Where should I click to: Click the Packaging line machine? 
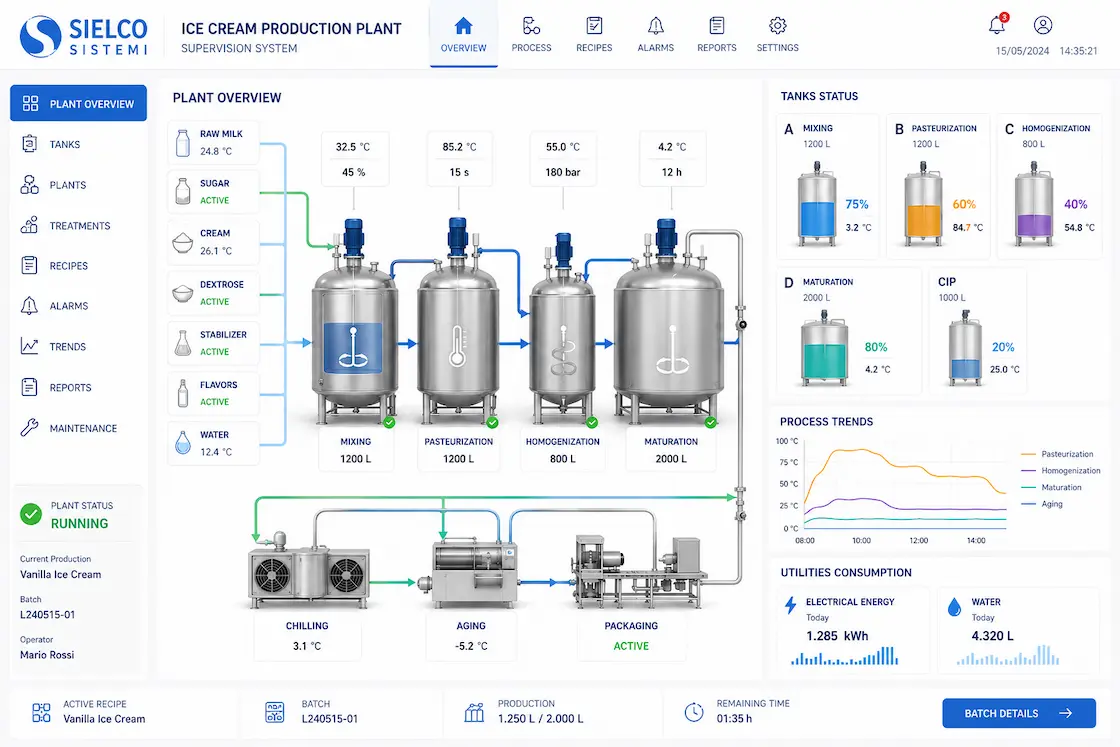click(638, 571)
